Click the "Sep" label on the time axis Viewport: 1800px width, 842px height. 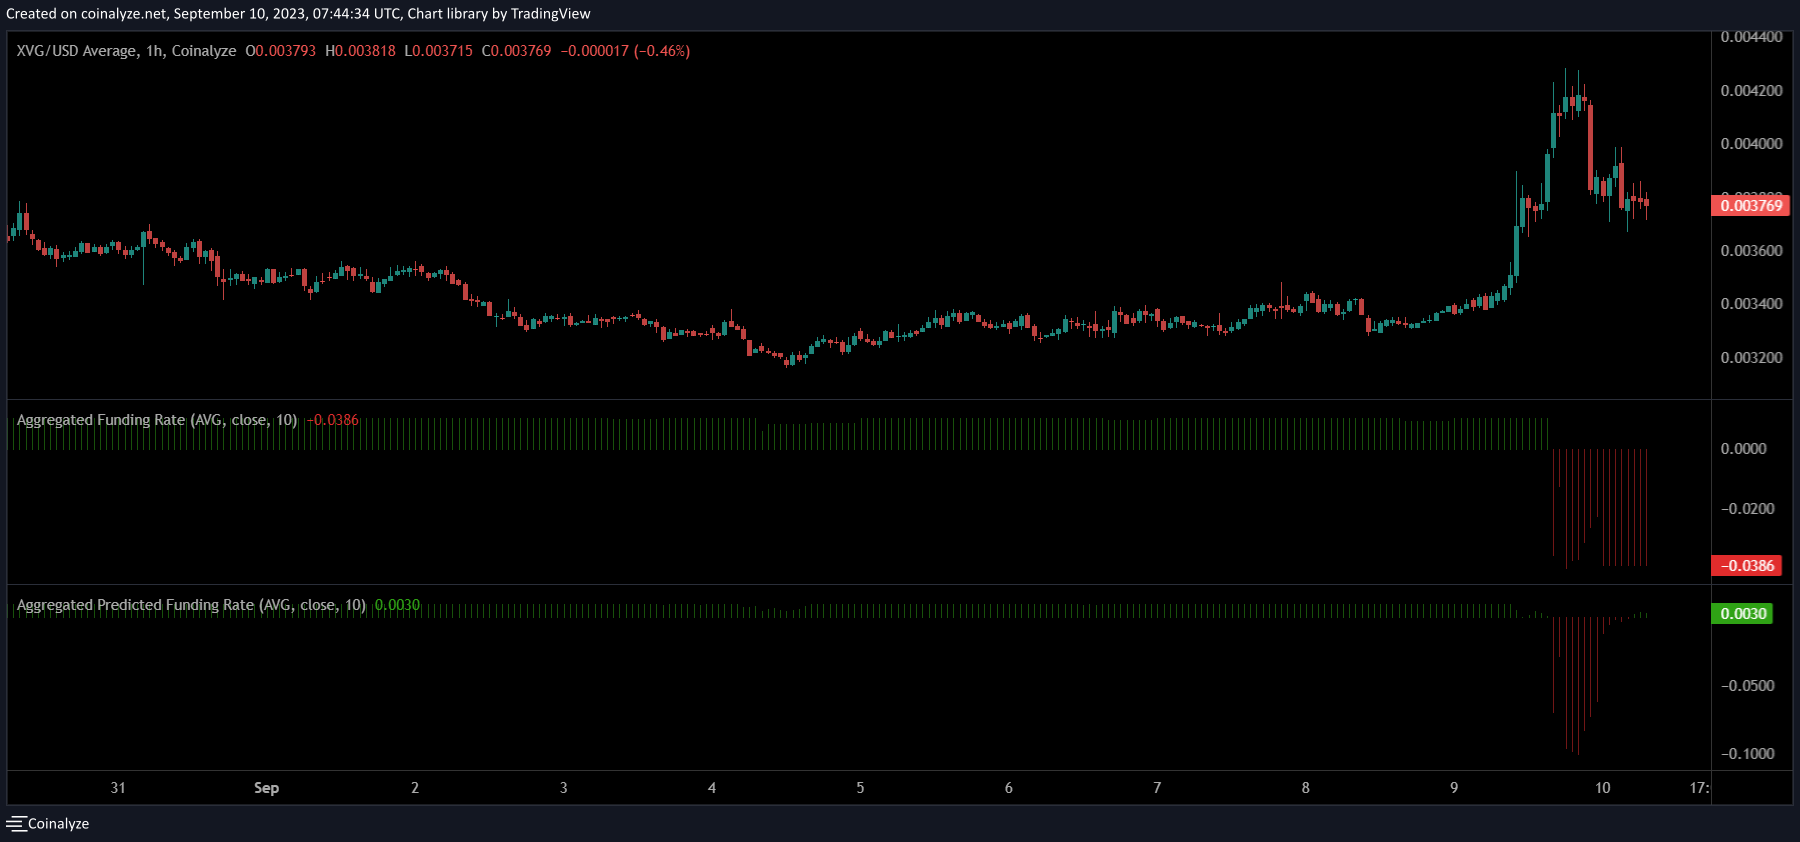pos(266,788)
